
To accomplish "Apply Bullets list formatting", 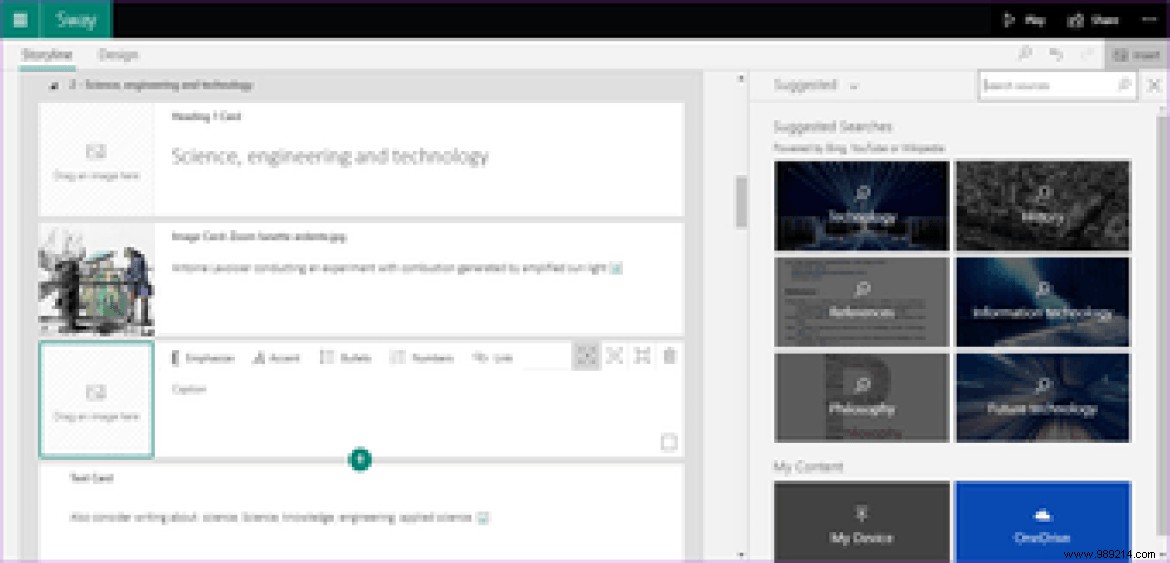I will (x=345, y=358).
